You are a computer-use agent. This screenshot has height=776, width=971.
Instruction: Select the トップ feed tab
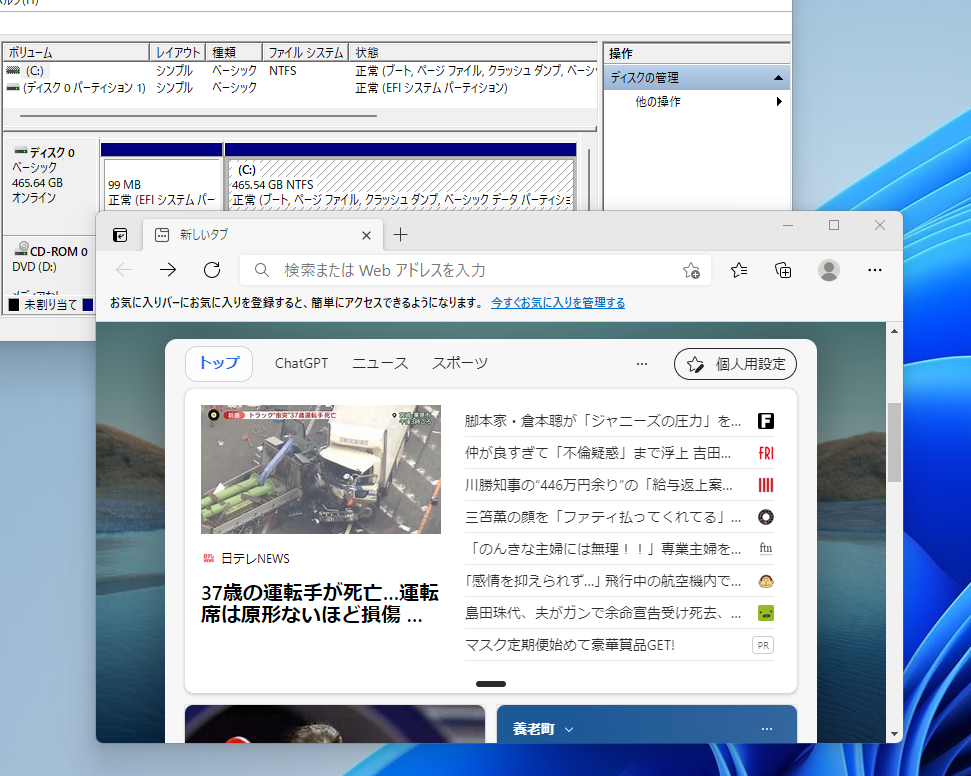[219, 364]
